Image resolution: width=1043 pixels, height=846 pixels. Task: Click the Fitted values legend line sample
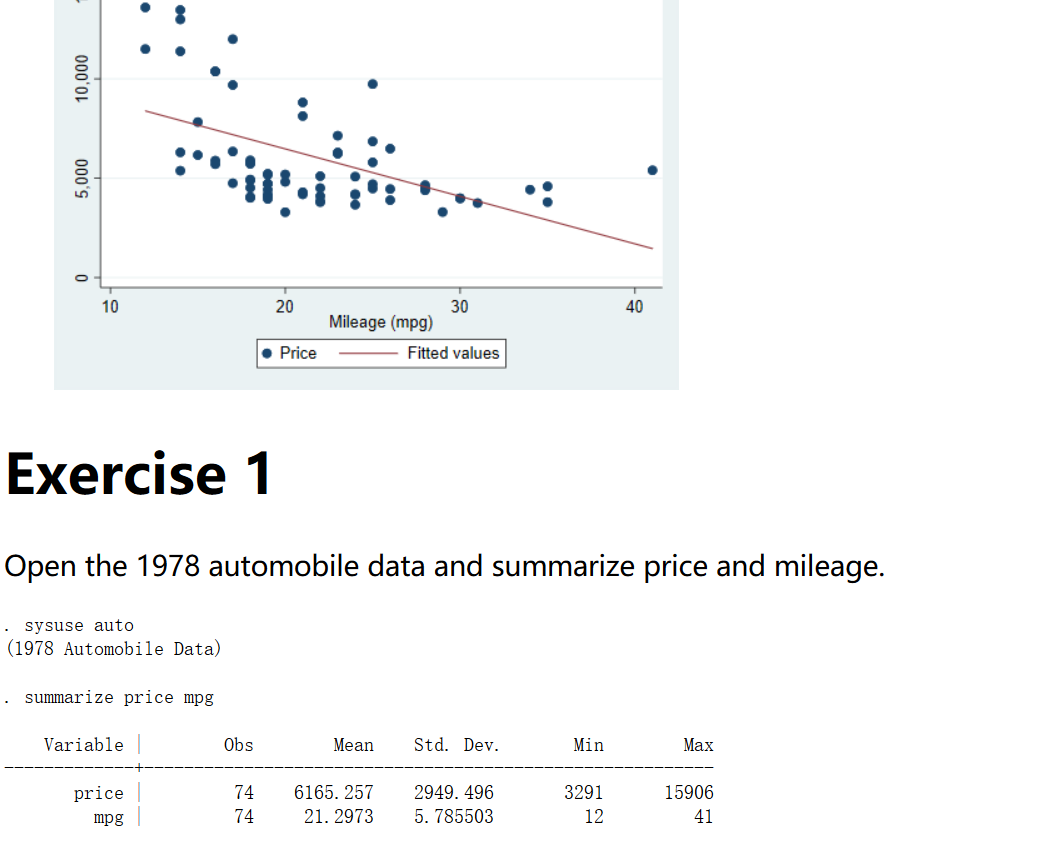tap(369, 353)
